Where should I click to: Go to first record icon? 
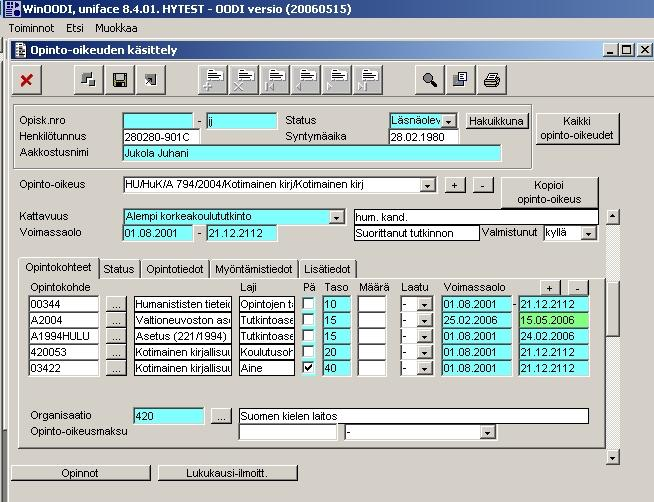coord(274,80)
